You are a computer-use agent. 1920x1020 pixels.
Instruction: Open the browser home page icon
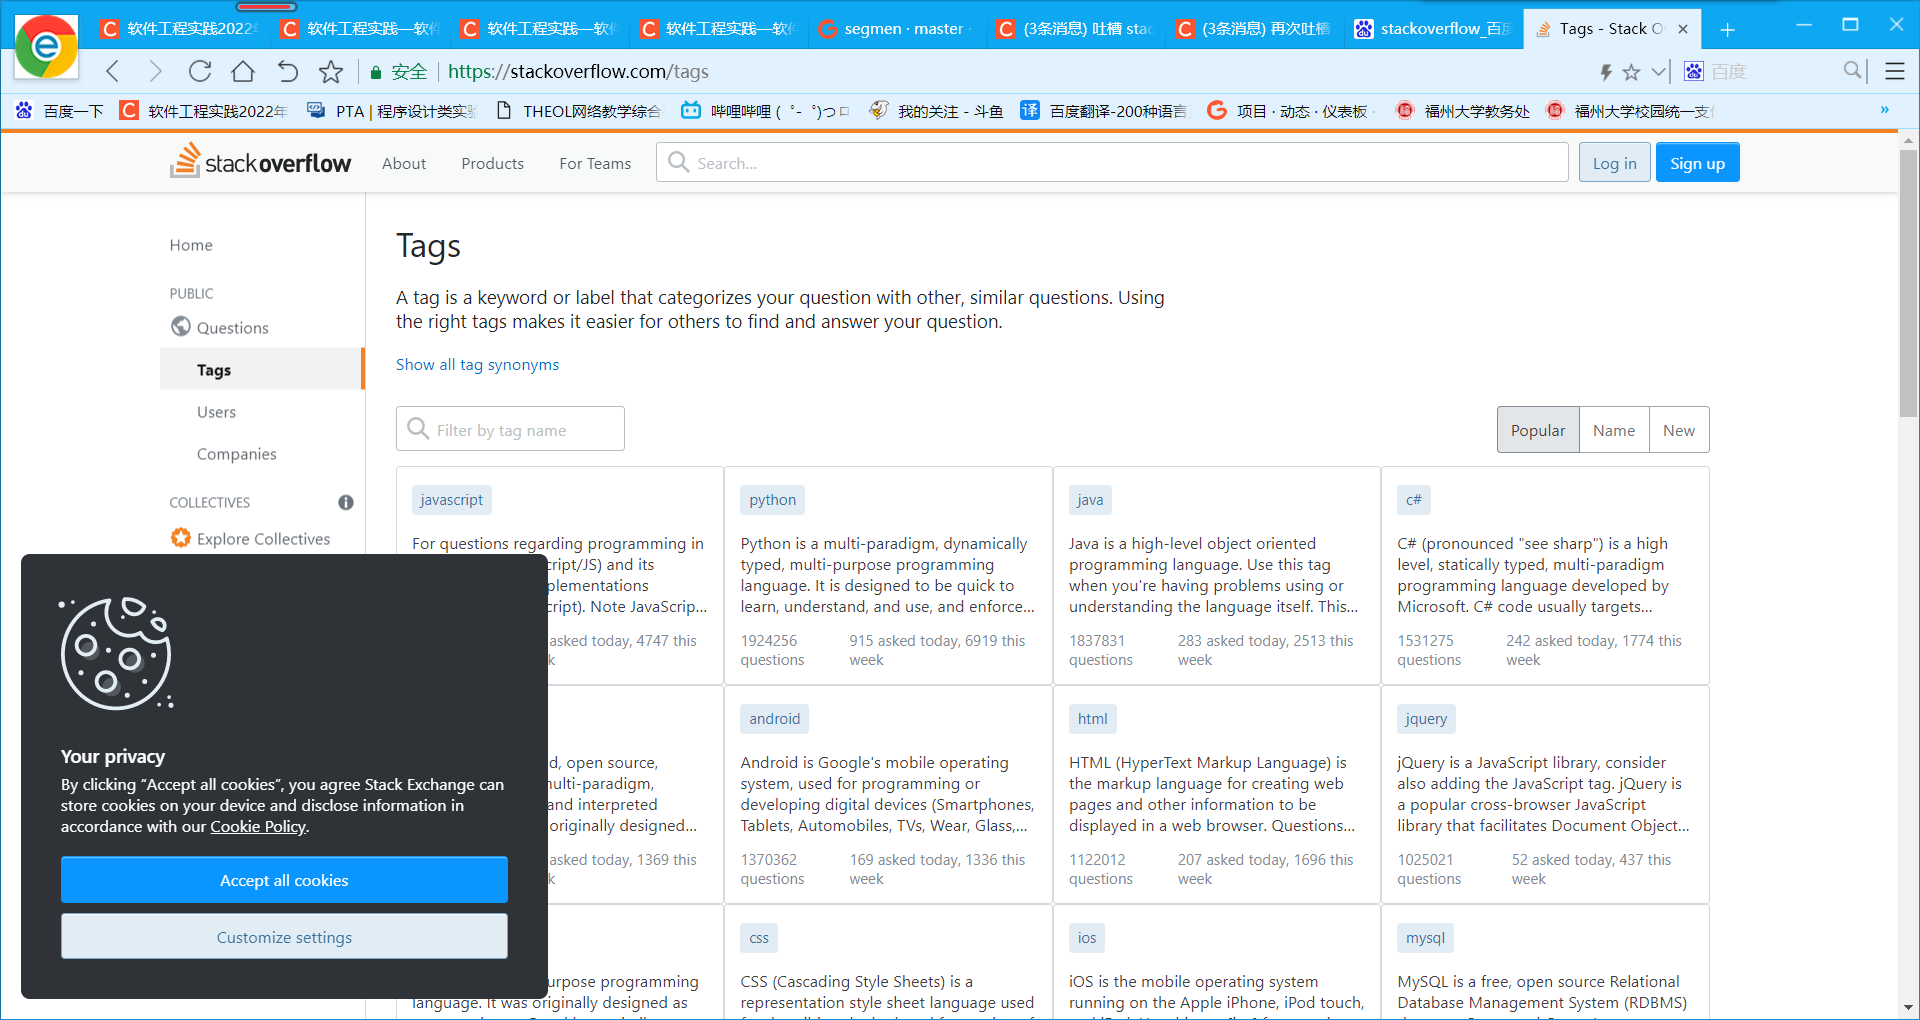pos(243,71)
